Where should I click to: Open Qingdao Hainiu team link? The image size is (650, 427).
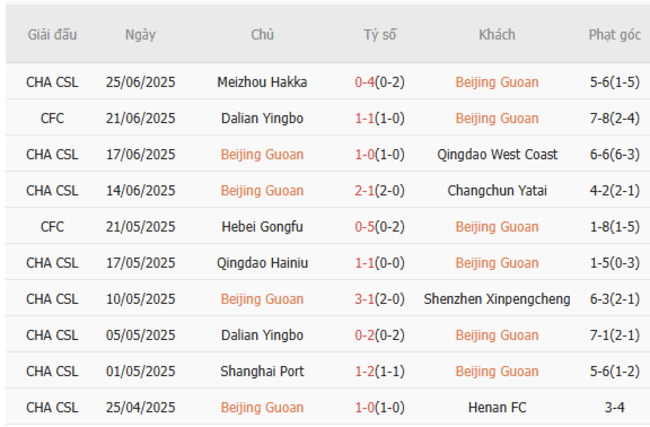(x=262, y=263)
